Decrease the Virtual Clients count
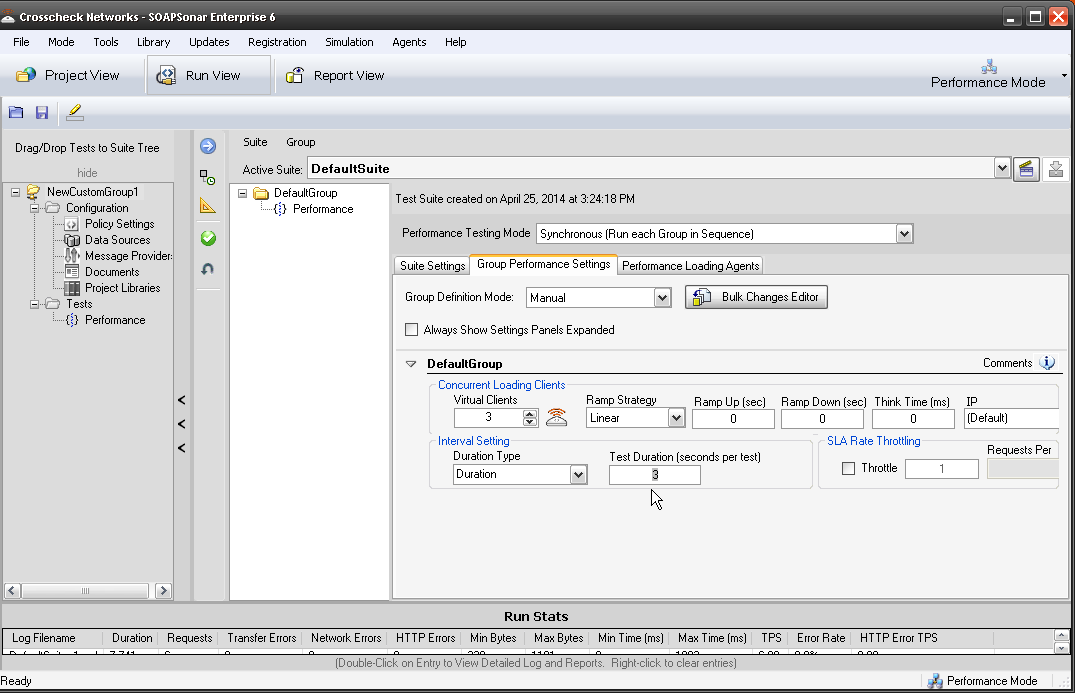Viewport: 1075px width, 693px height. [529, 422]
